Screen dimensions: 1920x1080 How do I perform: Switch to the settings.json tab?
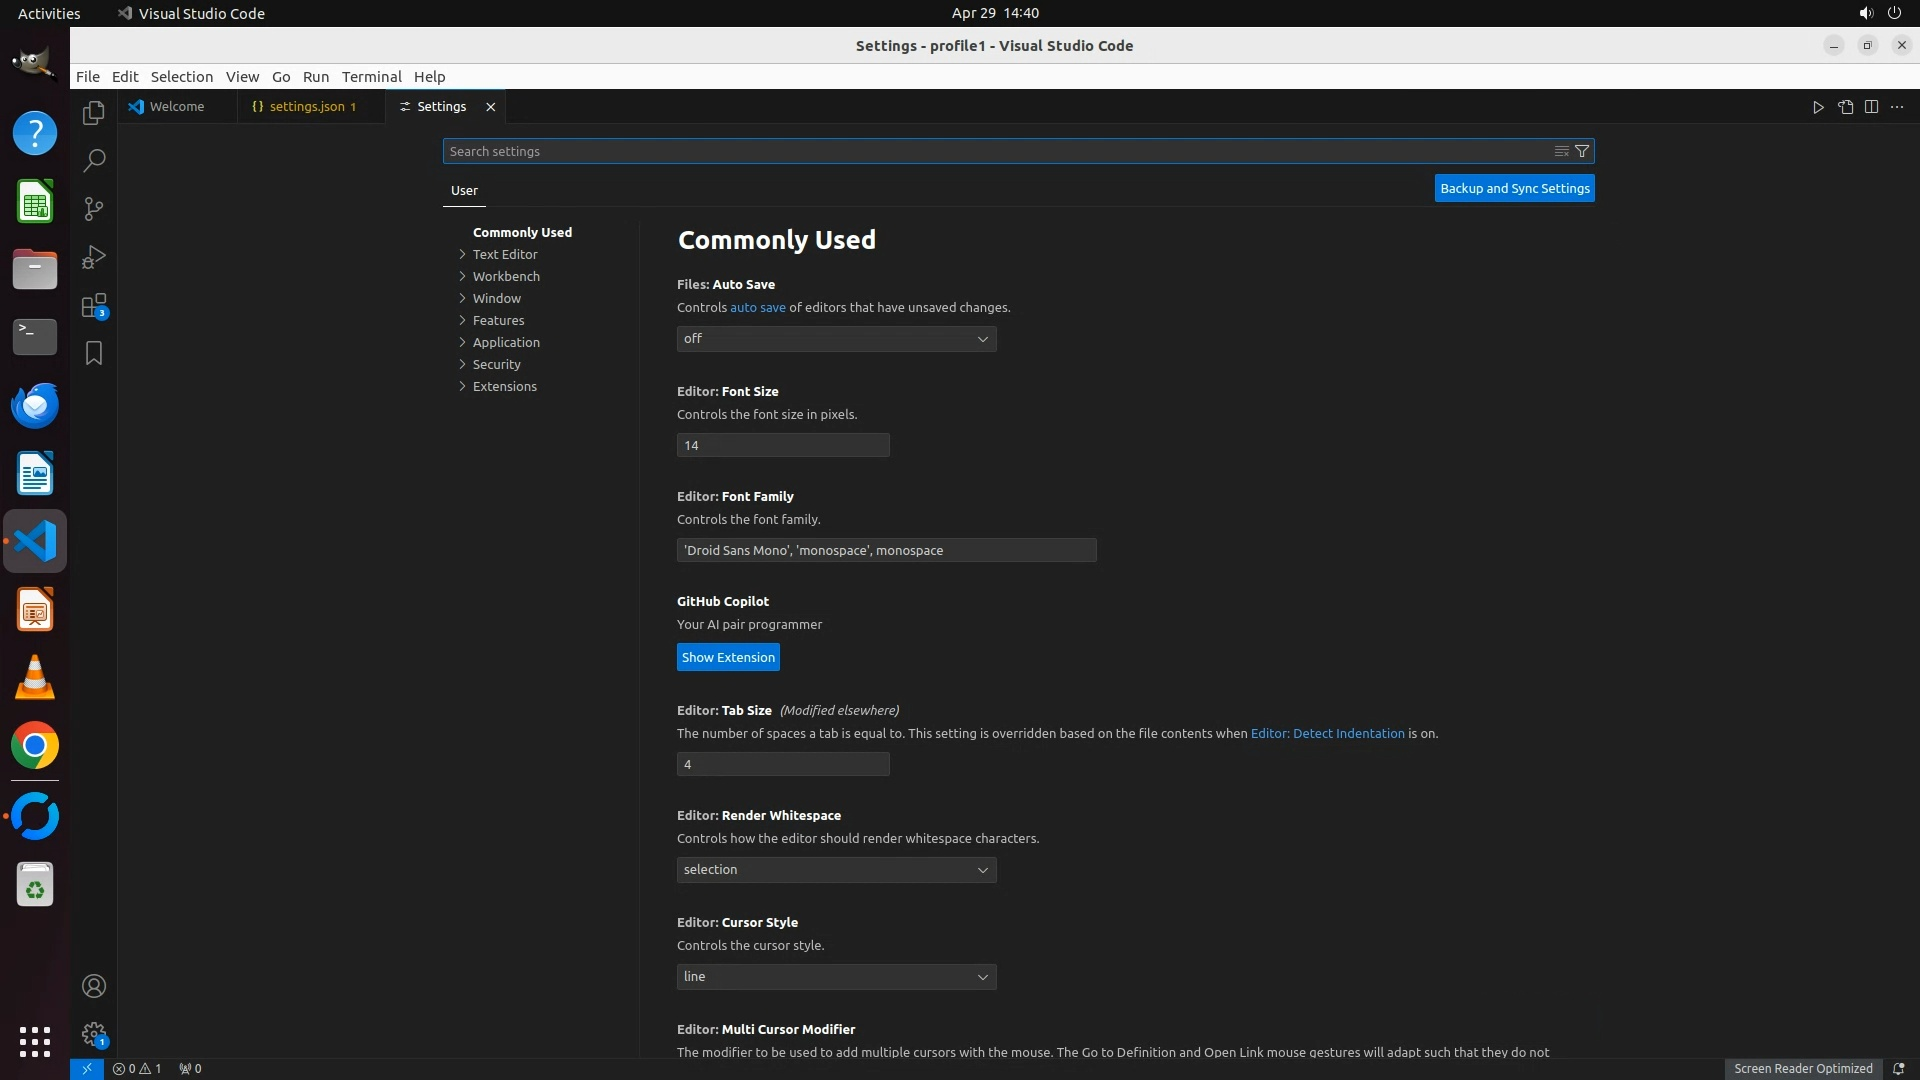[x=307, y=106]
